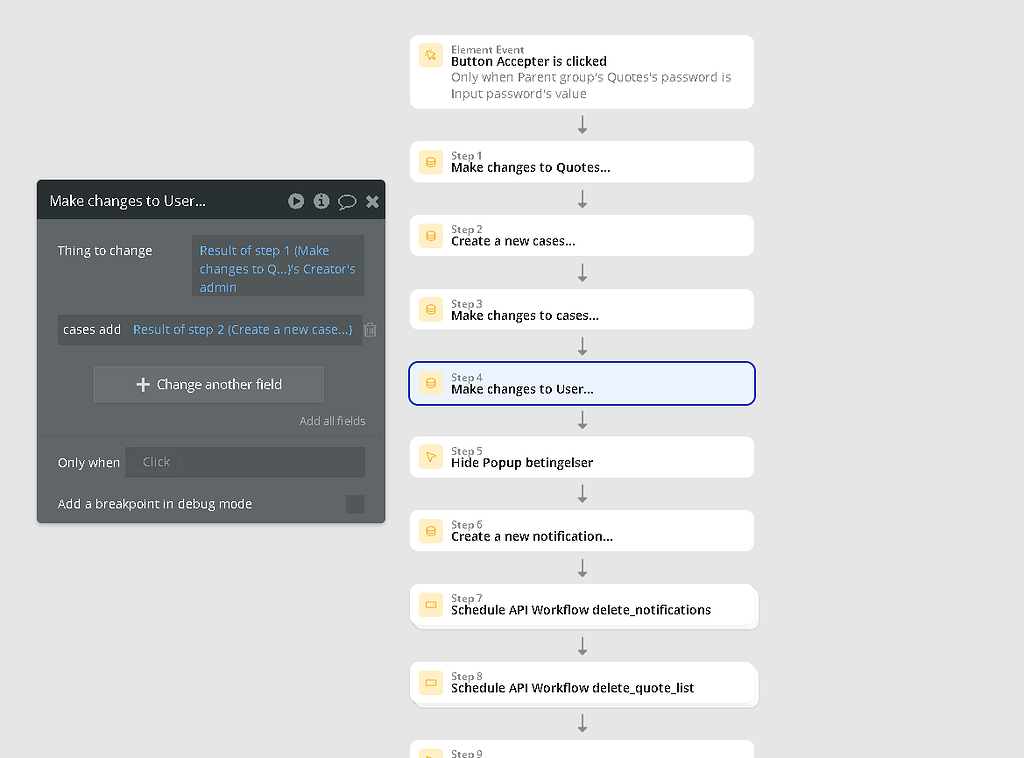Click the play icon to run this workflow
The image size is (1024, 758).
[296, 201]
